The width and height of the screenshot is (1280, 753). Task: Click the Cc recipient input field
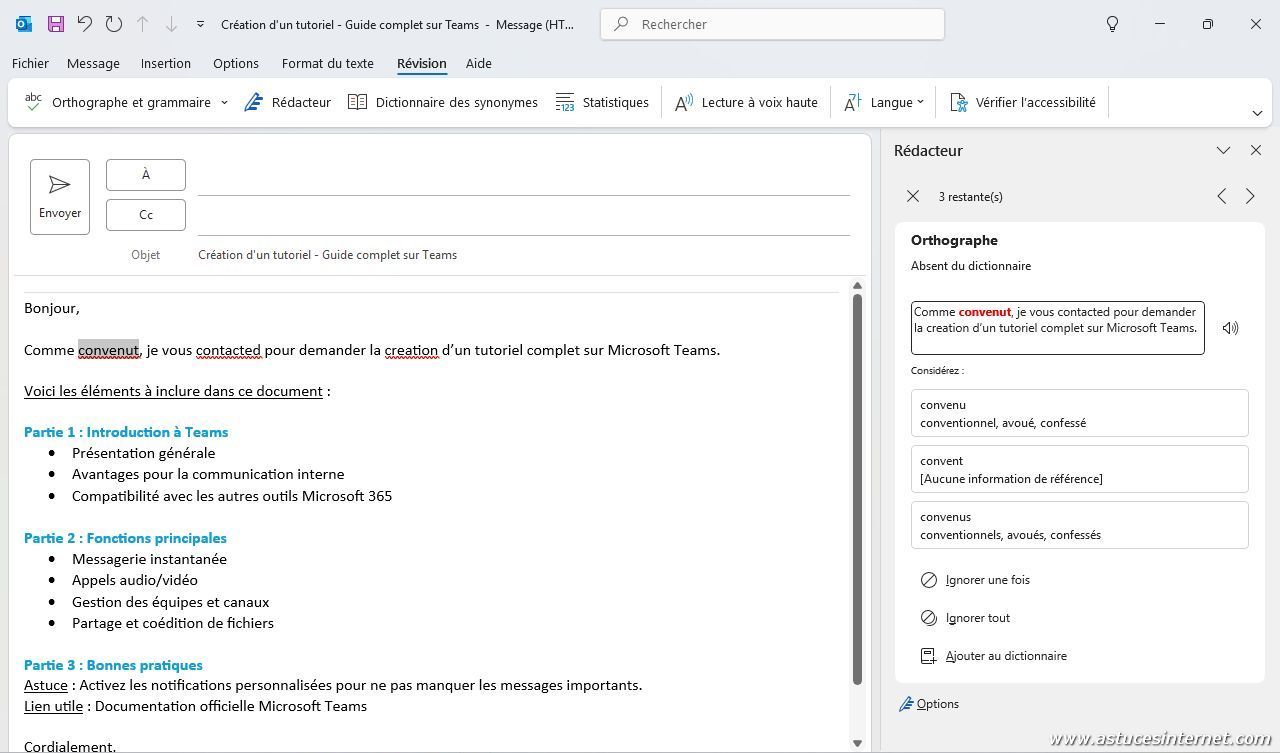[524, 216]
